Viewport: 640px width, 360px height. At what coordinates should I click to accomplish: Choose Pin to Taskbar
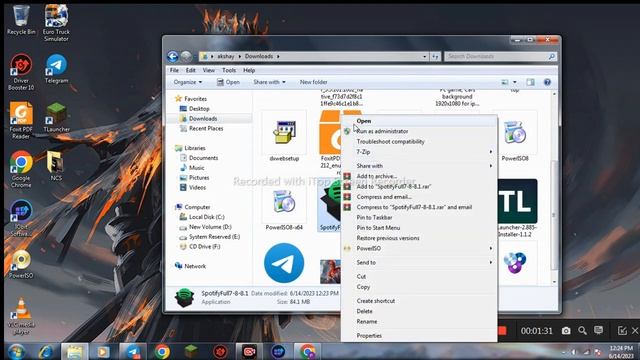pyautogui.click(x=419, y=217)
